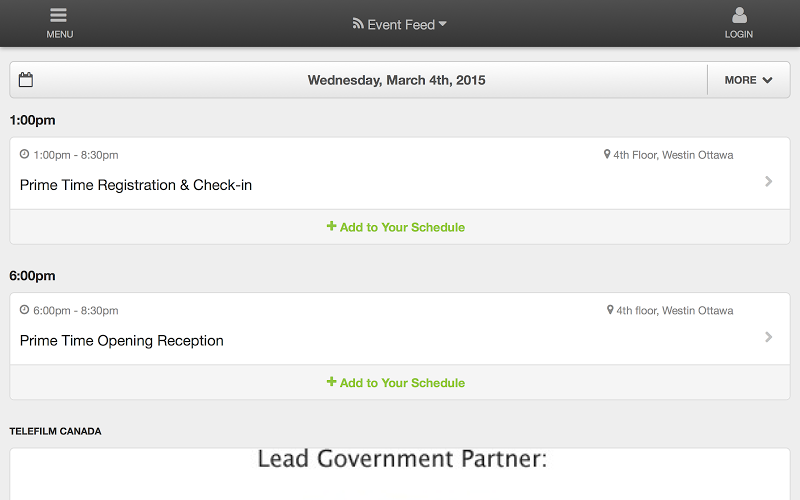Click the Lead Government Partner banner
800x500 pixels.
click(400, 474)
